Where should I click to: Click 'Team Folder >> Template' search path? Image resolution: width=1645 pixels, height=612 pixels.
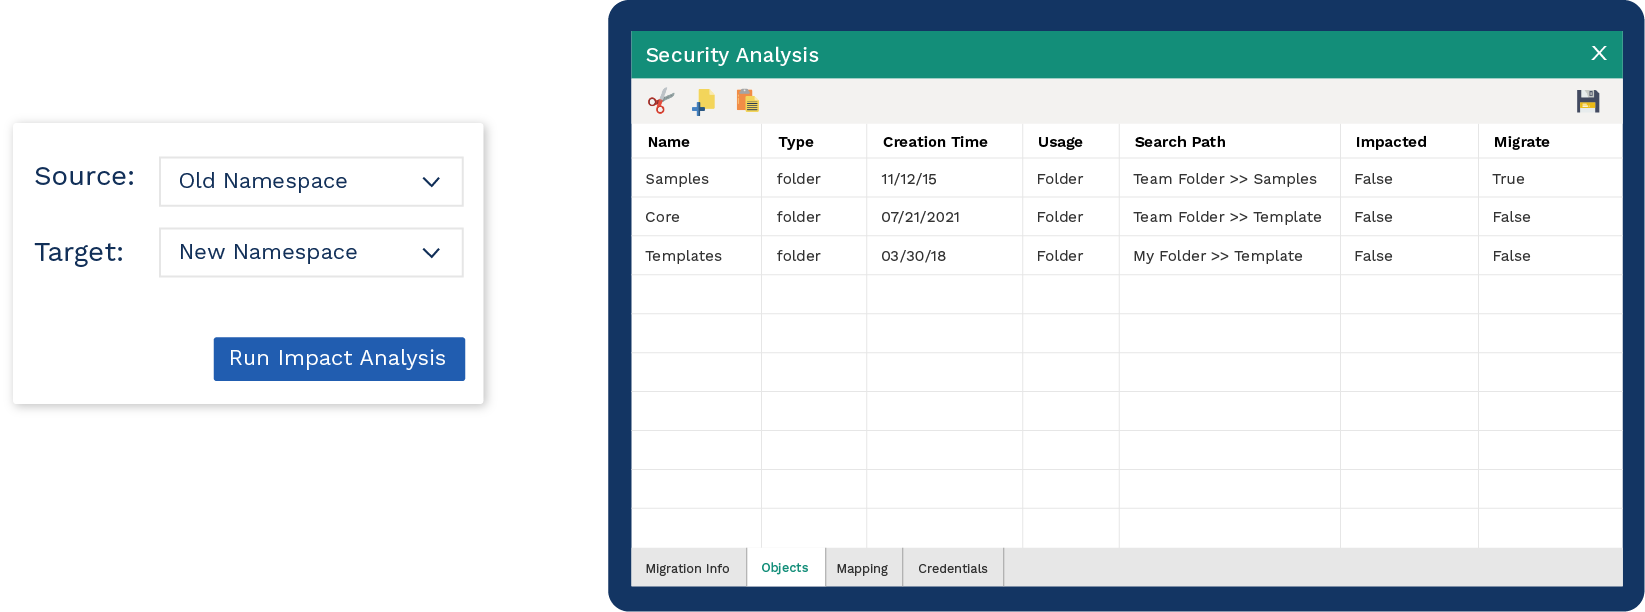1227,217
